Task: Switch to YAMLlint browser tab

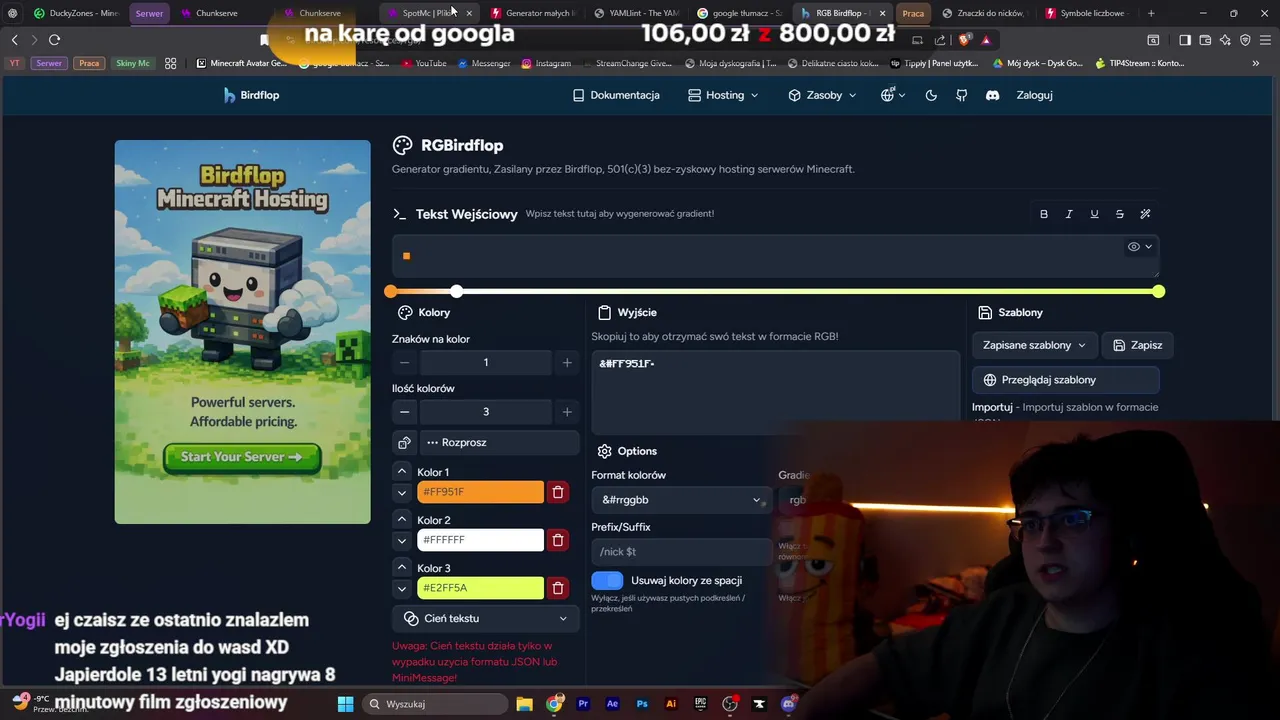Action: pyautogui.click(x=638, y=13)
